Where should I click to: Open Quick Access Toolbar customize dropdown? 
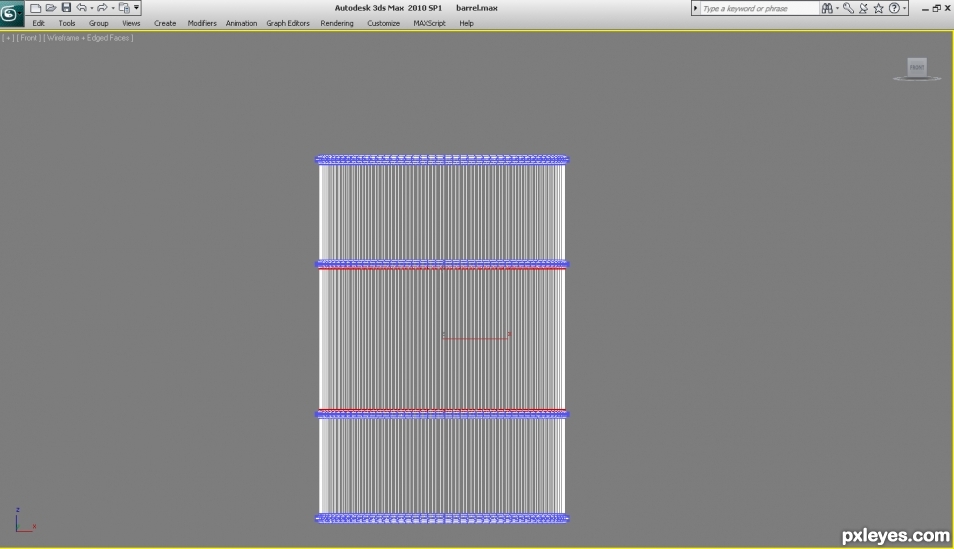click(x=136, y=8)
